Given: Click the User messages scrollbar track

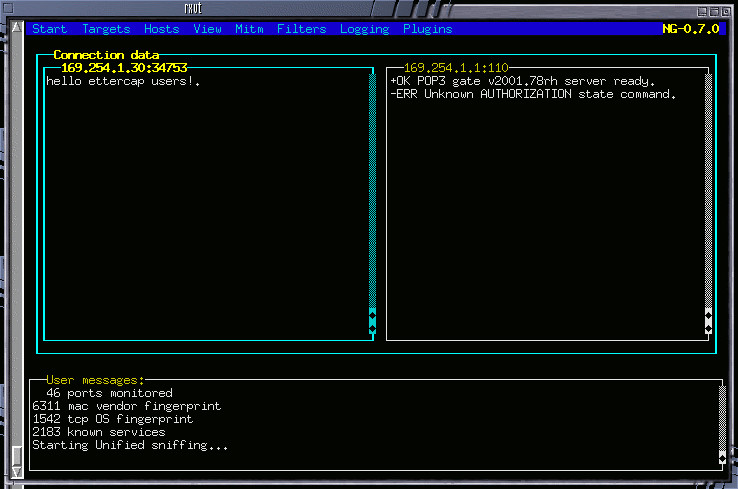Looking at the screenshot, I should 722,418.
